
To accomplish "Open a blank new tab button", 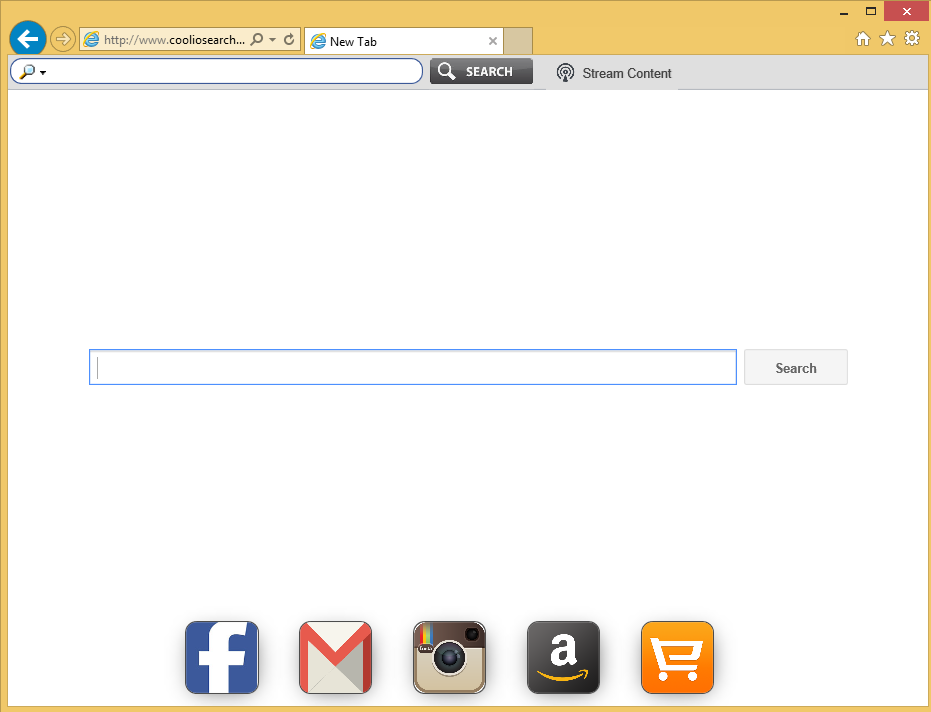I will 518,41.
